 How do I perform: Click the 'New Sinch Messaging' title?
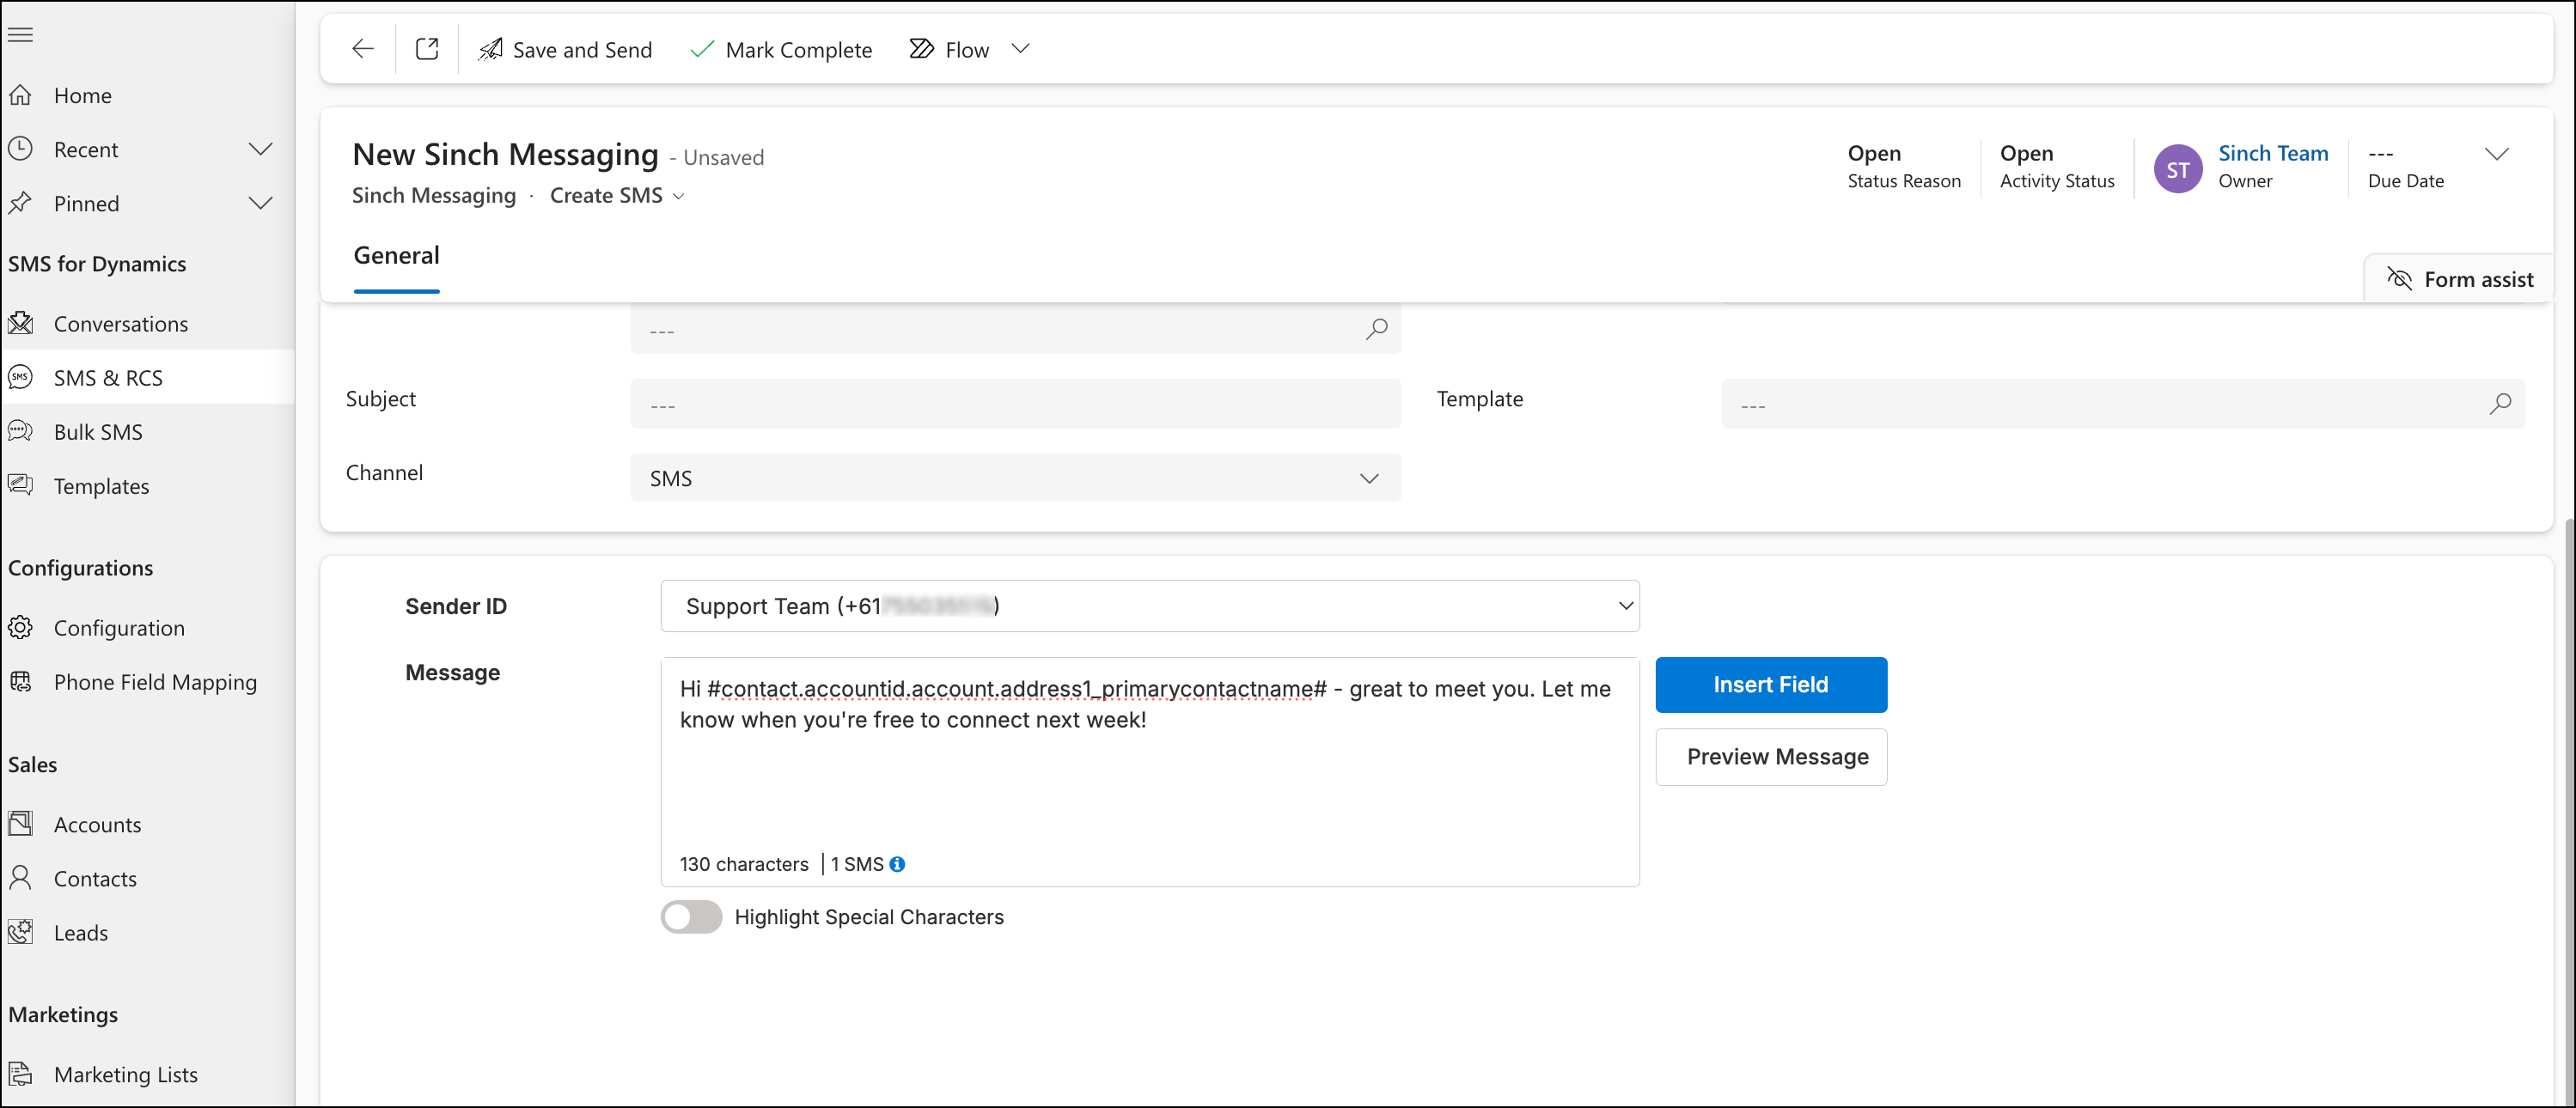[505, 154]
